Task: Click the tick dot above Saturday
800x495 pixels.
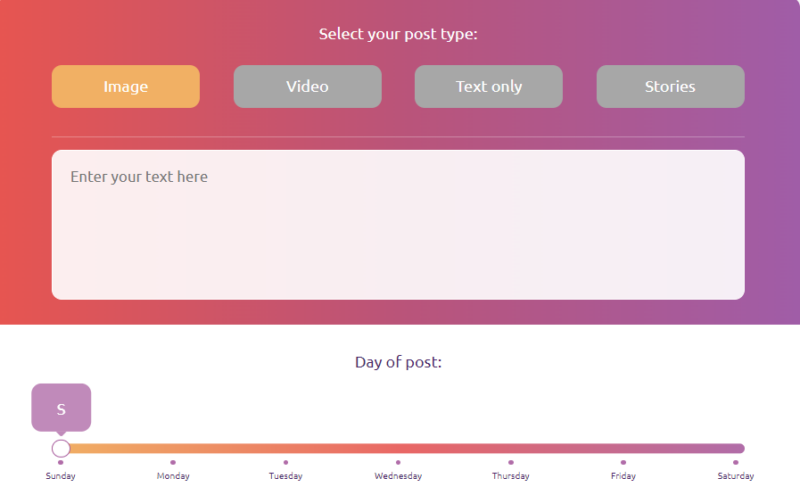Action: pos(735,462)
